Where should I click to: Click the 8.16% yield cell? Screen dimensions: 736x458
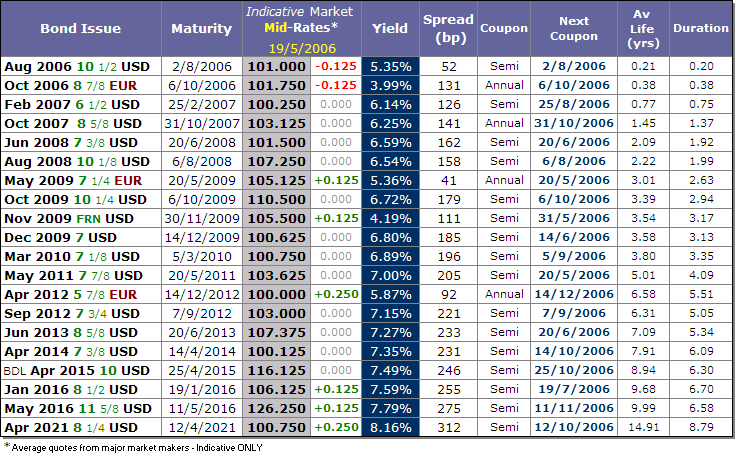pos(388,427)
